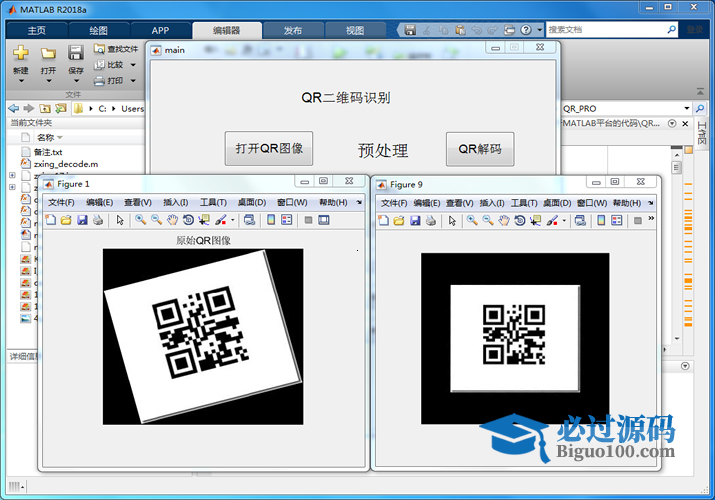
Task: Select Zoom In tool in Figure 9
Action: pyautogui.click(x=472, y=221)
